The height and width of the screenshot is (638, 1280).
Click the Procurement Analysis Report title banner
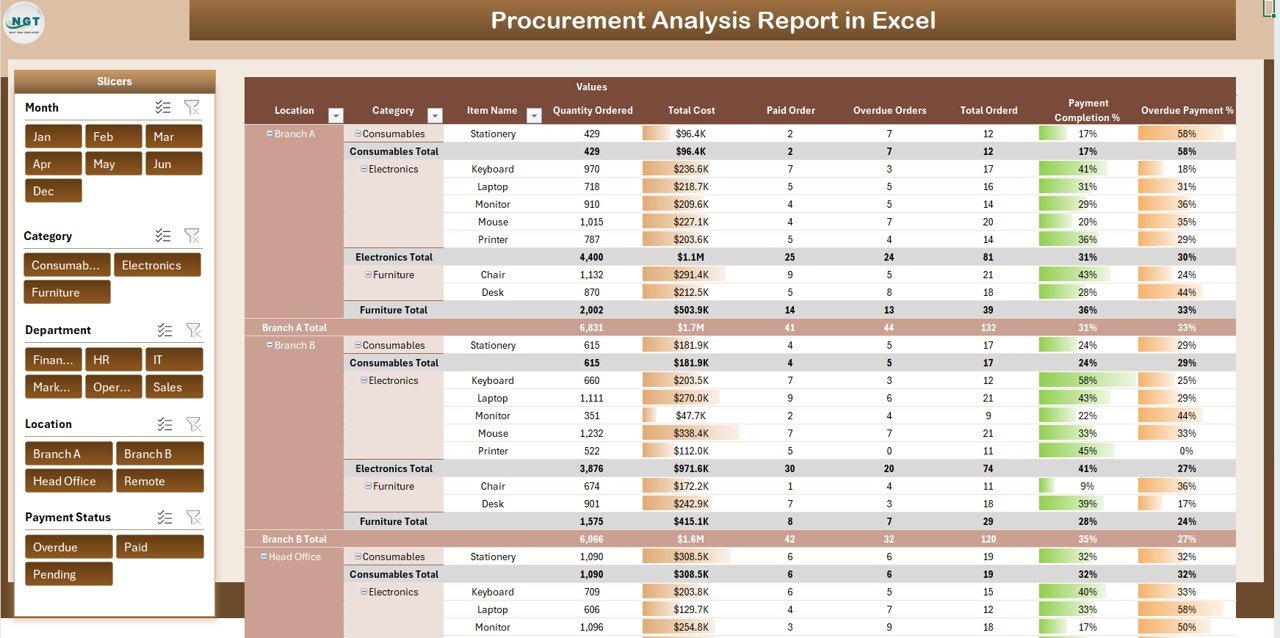coord(712,20)
